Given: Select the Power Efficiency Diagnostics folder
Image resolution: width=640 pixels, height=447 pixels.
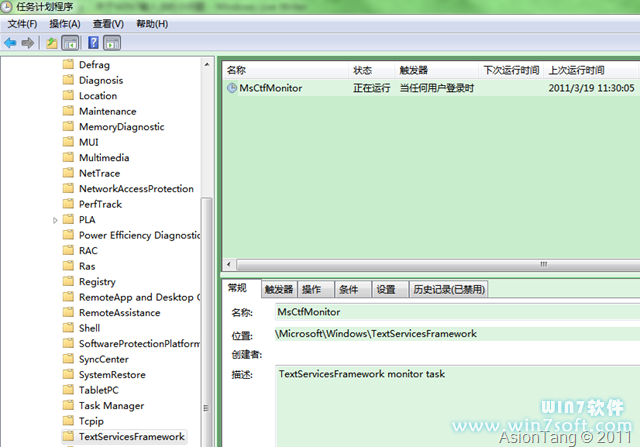Looking at the screenshot, I should [x=139, y=235].
